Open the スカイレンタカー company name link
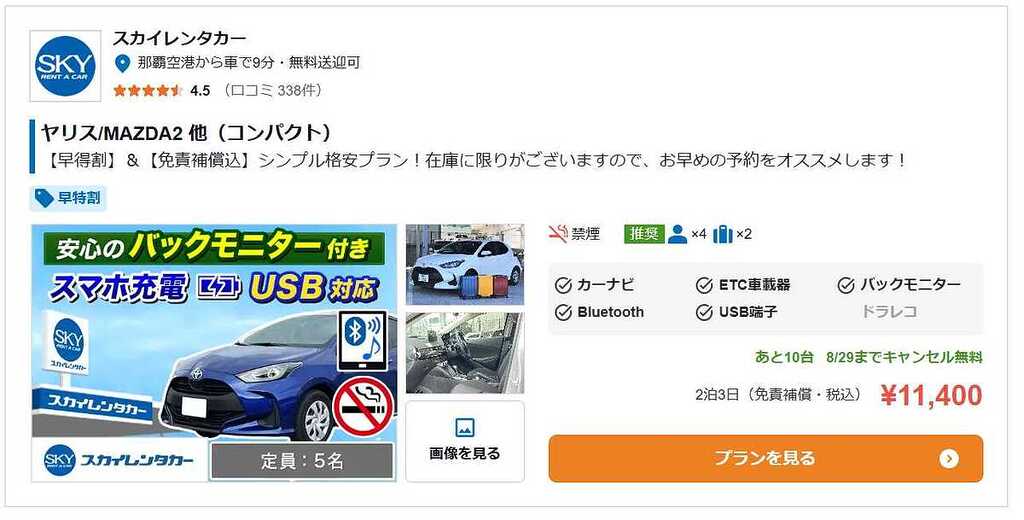Image resolution: width=1024 pixels, height=520 pixels. pyautogui.click(x=180, y=39)
